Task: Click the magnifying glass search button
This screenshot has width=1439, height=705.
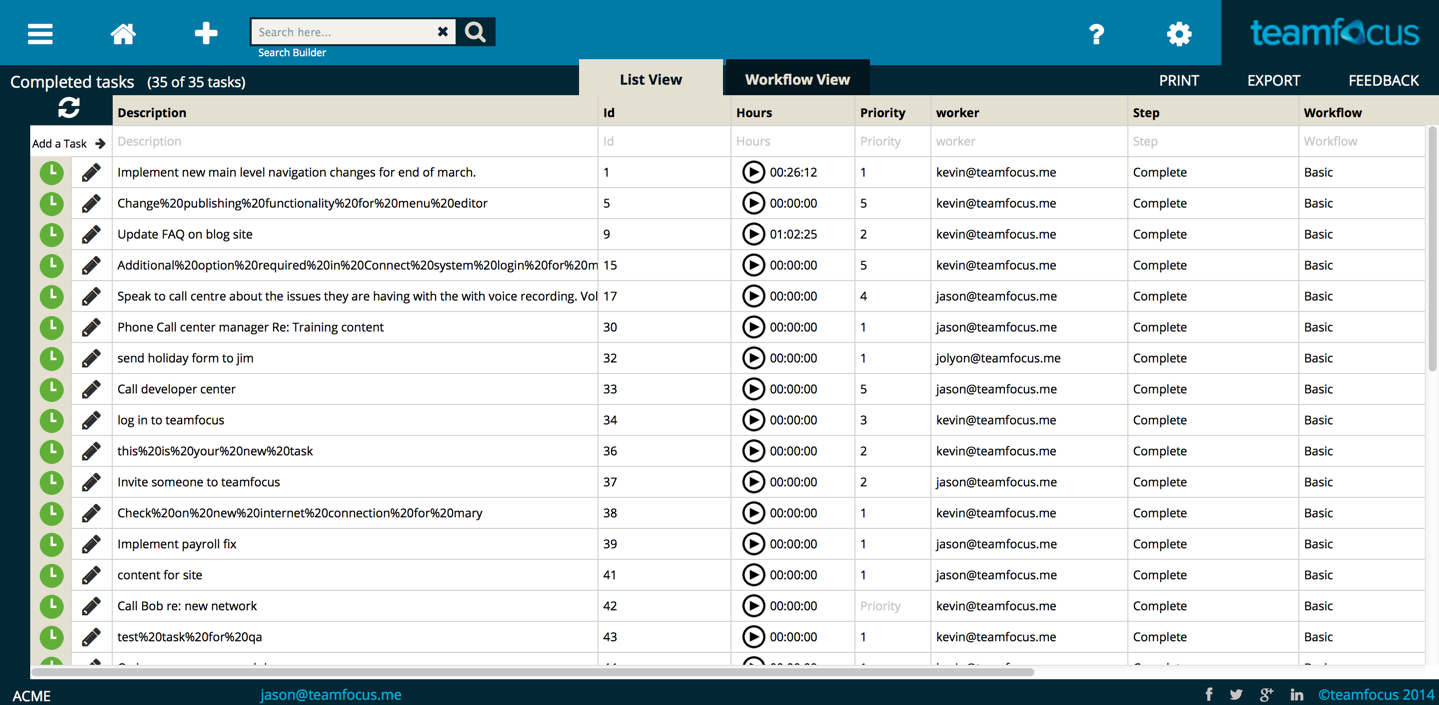Action: (476, 32)
